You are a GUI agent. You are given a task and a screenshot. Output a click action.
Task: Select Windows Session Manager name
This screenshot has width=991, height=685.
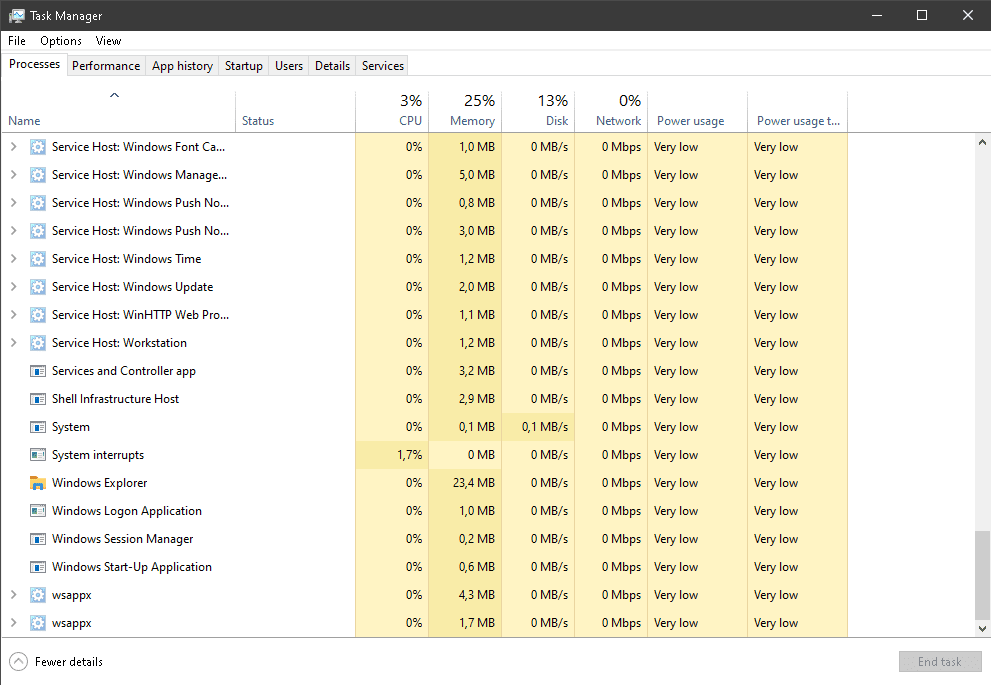(x=123, y=539)
